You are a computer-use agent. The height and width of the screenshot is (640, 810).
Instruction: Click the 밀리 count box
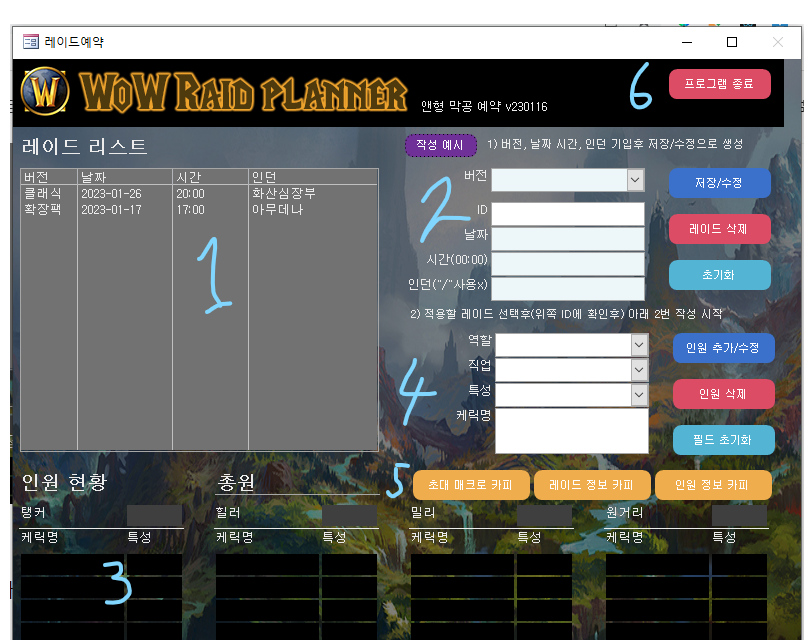(x=544, y=516)
